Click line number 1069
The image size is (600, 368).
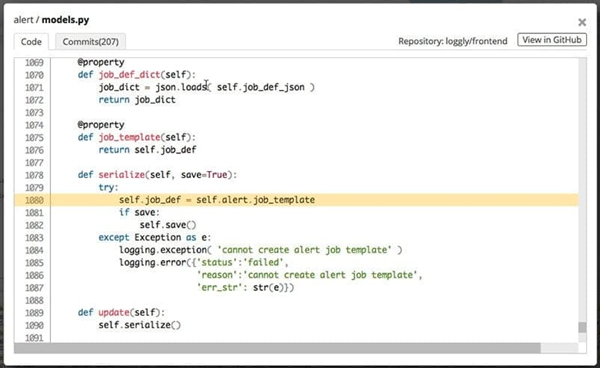pos(34,62)
